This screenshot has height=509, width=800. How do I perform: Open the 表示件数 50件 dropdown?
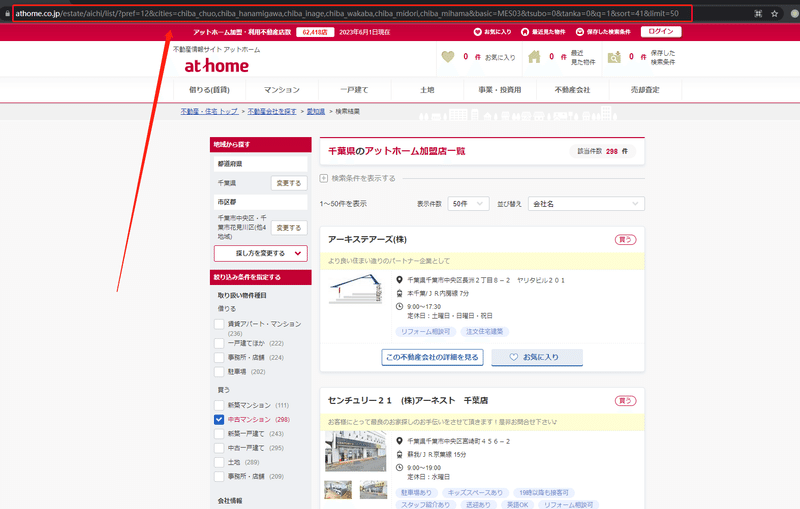[x=468, y=203]
